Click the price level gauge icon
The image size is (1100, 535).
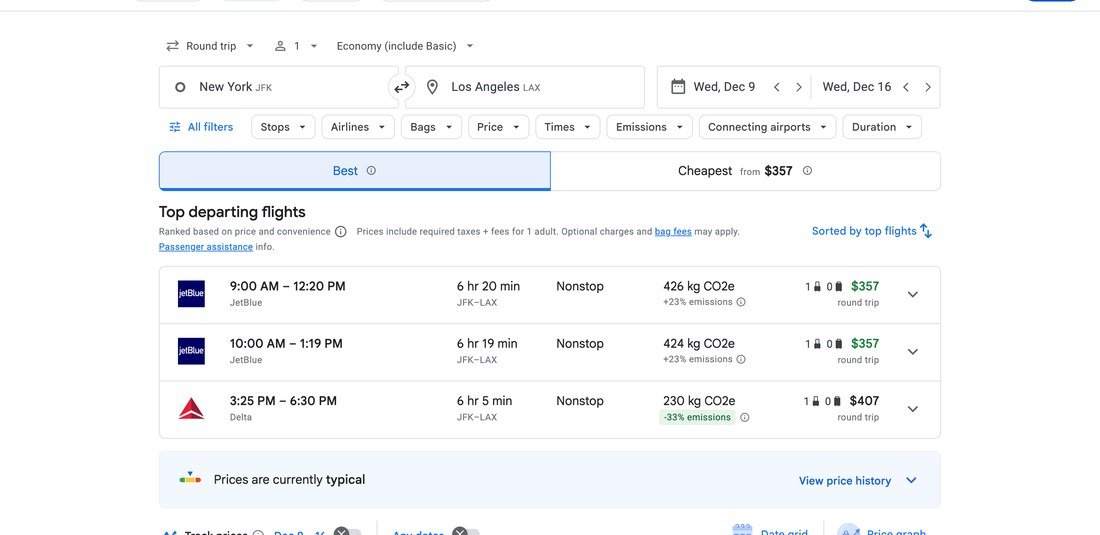click(x=190, y=479)
